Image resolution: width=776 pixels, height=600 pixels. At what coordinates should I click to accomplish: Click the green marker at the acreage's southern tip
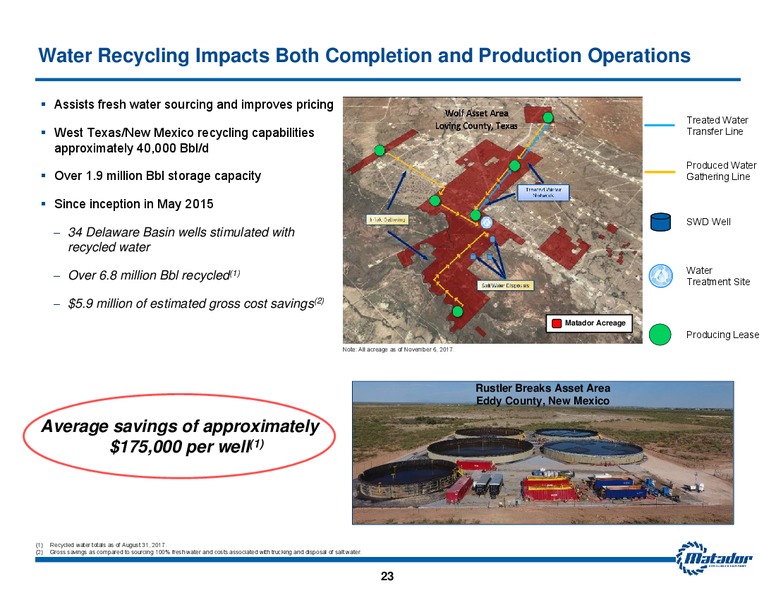click(457, 311)
